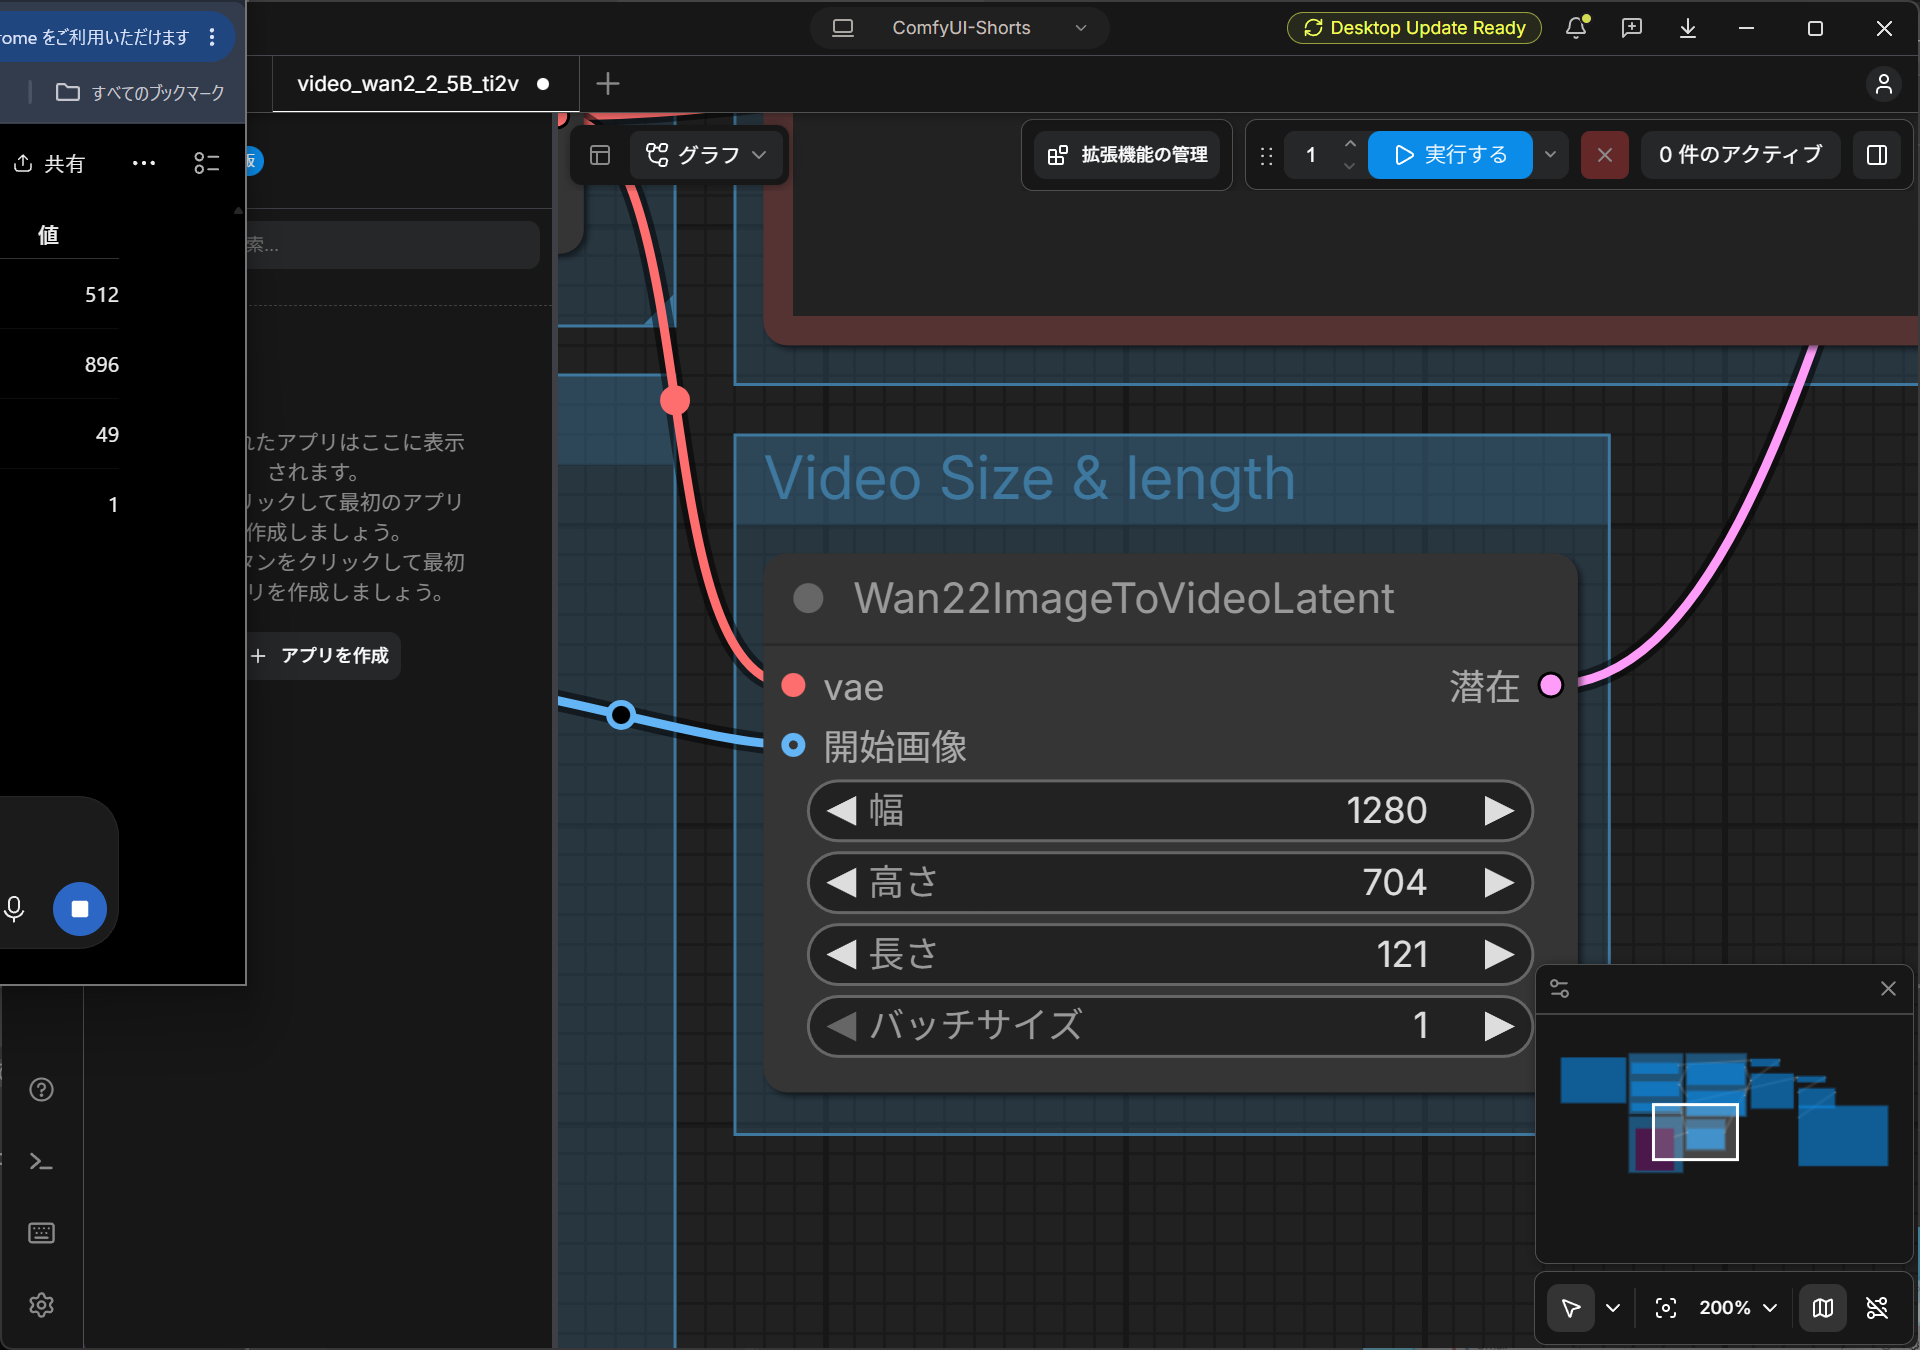Open すべてのブックマーク folder in Chrome

point(140,93)
